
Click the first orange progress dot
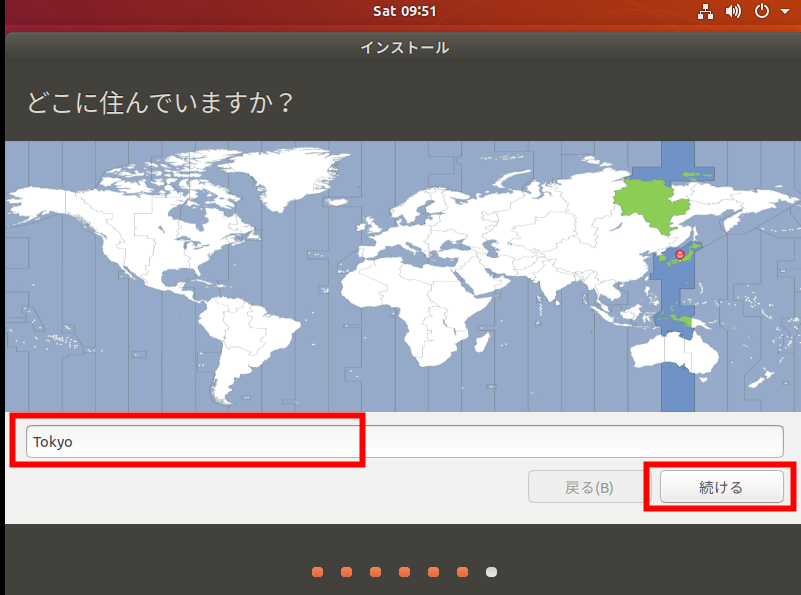(317, 572)
